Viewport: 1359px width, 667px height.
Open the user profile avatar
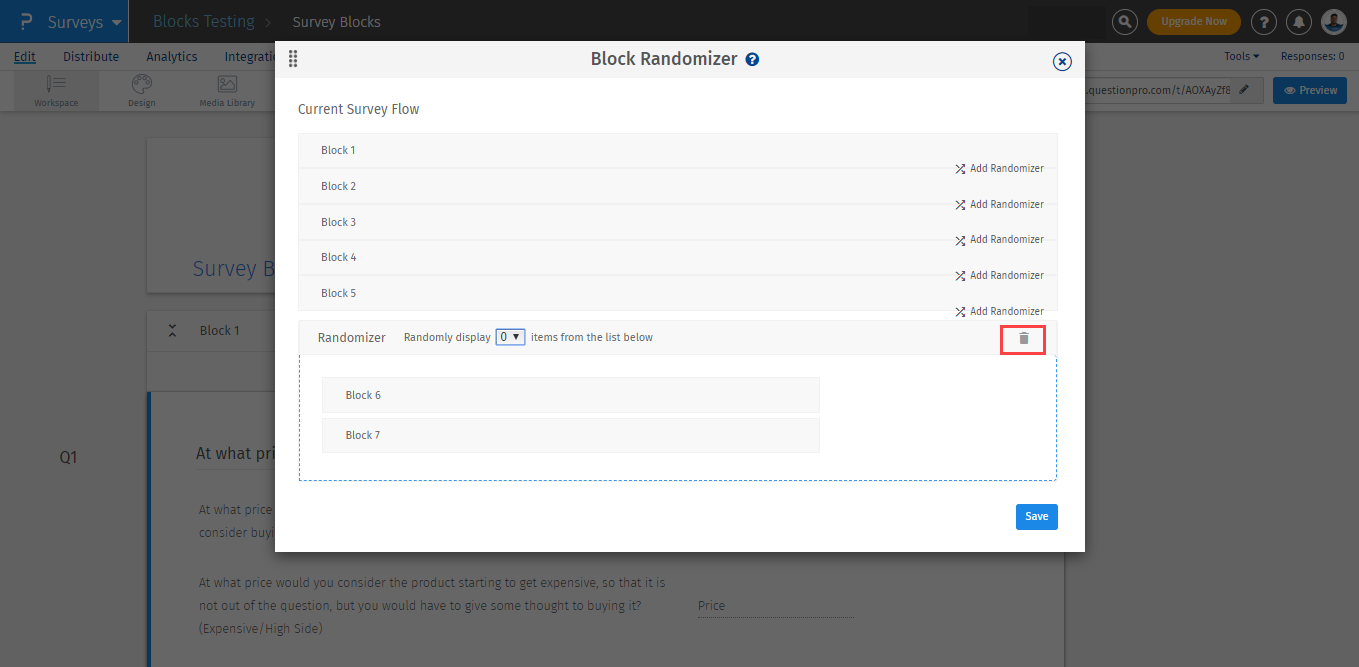click(x=1333, y=21)
